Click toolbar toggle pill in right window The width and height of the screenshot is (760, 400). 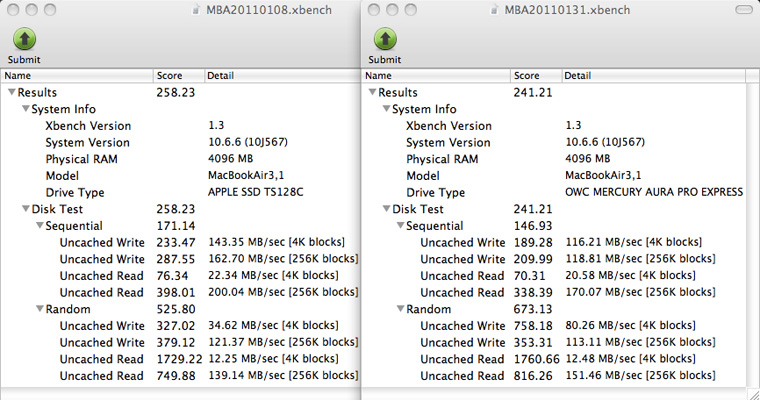pos(744,10)
